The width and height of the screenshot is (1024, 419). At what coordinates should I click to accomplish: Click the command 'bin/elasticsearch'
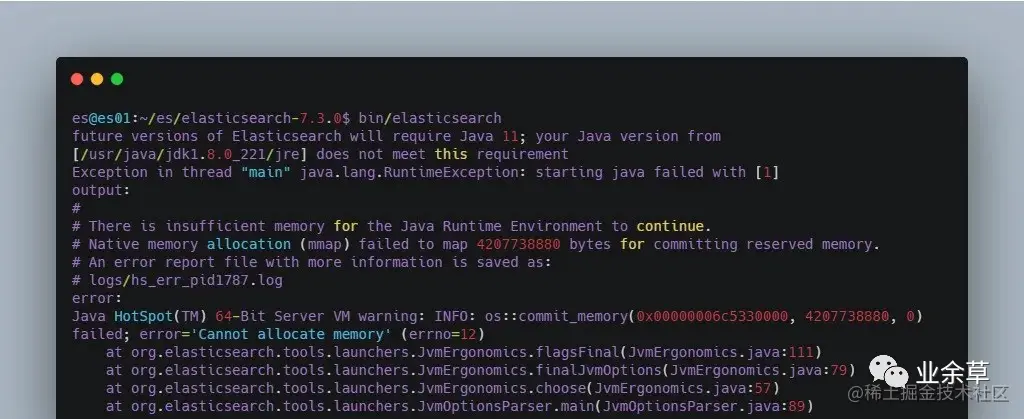click(430, 118)
